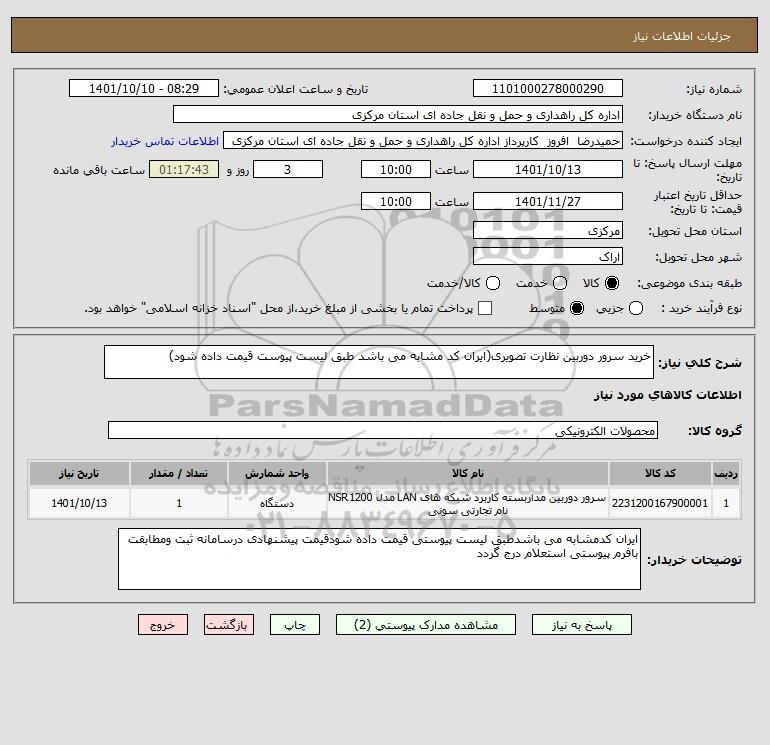Click goods group field محصولات الکترونیکی
770x745 pixels.
tap(383, 430)
